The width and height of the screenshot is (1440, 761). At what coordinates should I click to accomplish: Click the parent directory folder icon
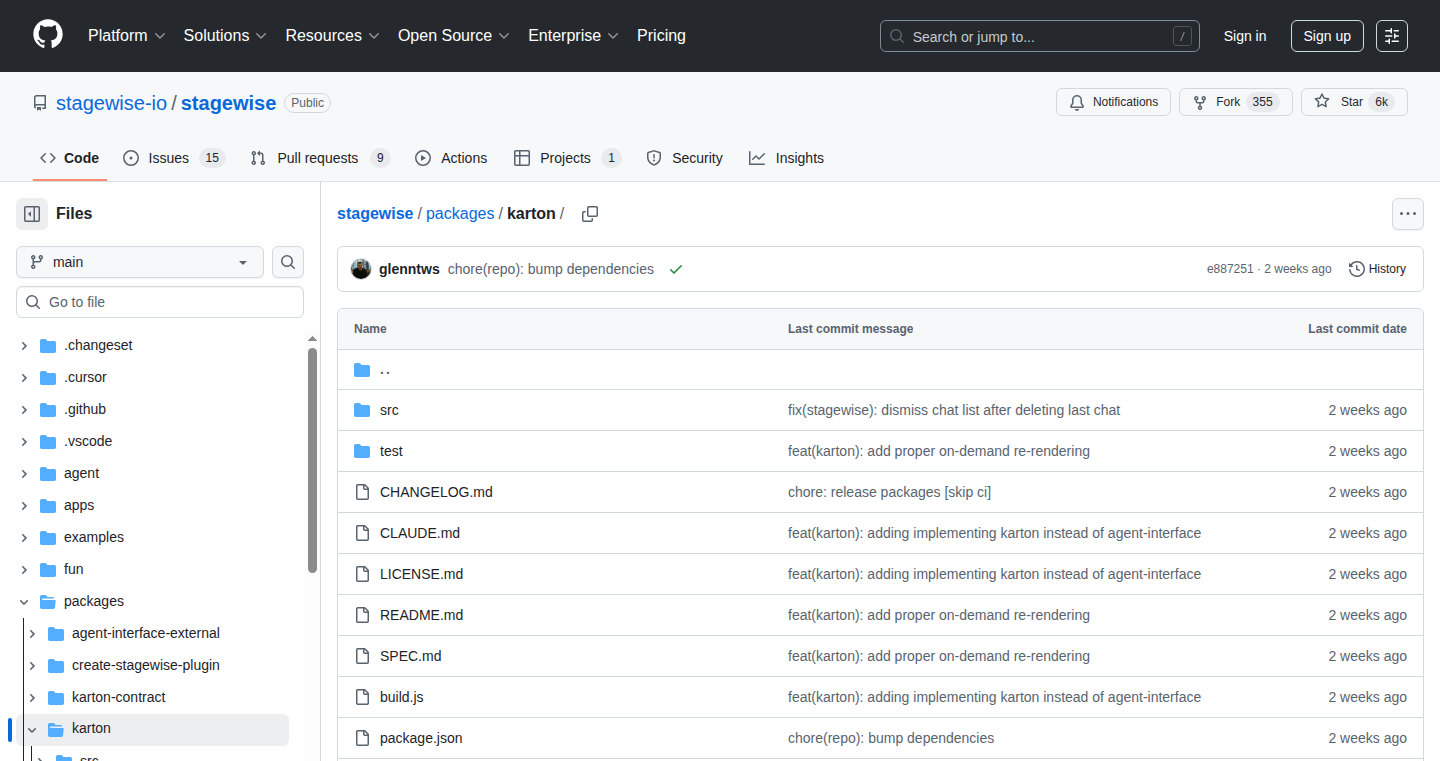pos(362,370)
